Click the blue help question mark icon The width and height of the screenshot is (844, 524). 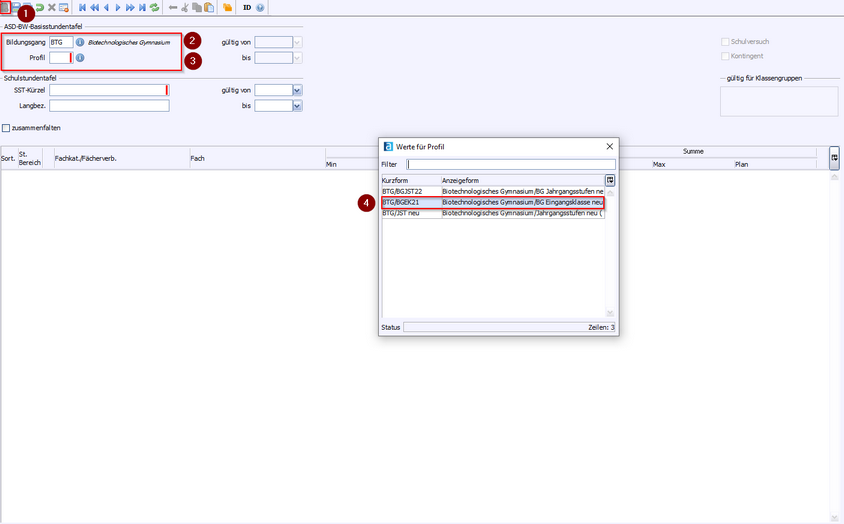pyautogui.click(x=260, y=7)
